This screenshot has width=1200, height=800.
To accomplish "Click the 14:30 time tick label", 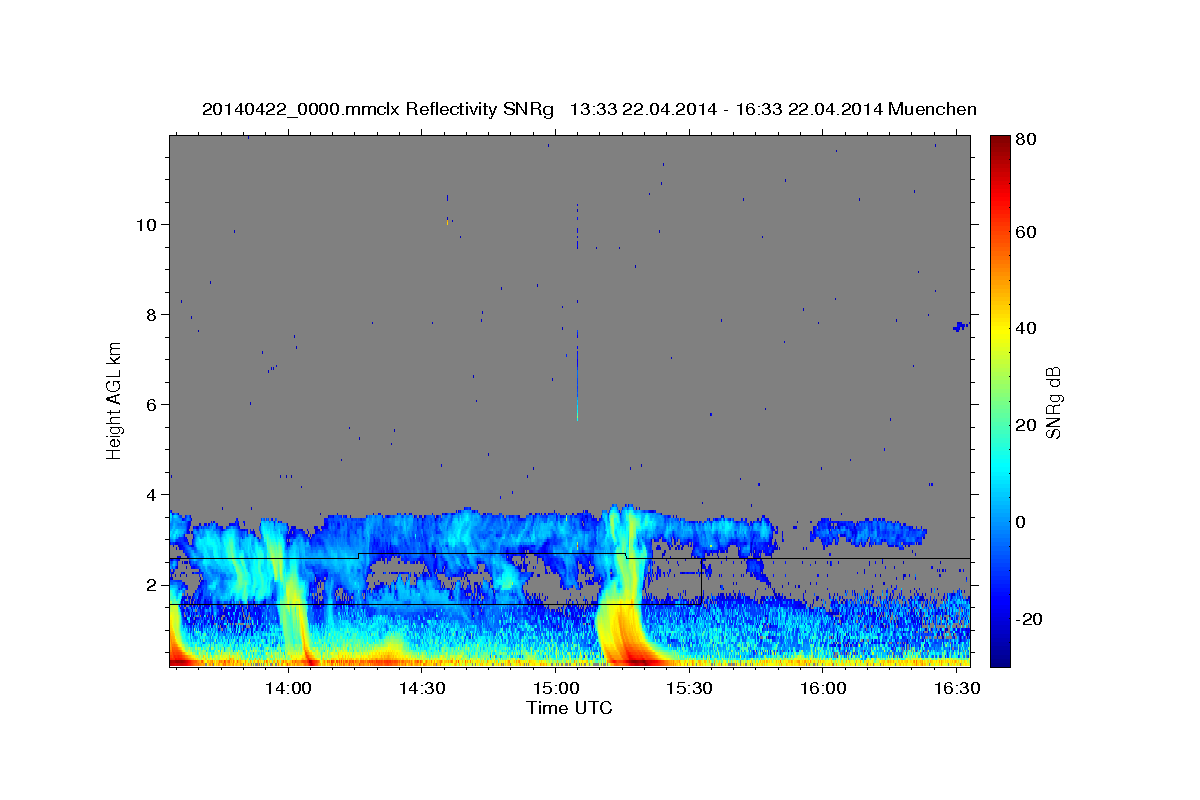I will 423,689.
